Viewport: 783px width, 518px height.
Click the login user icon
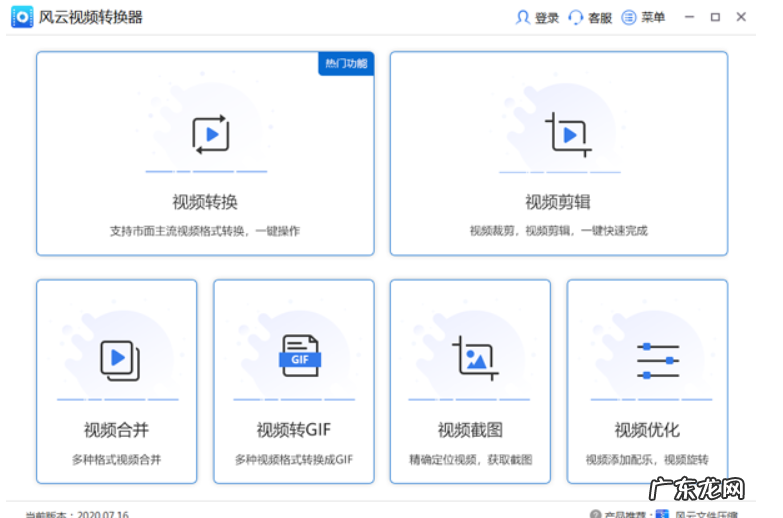pos(522,17)
